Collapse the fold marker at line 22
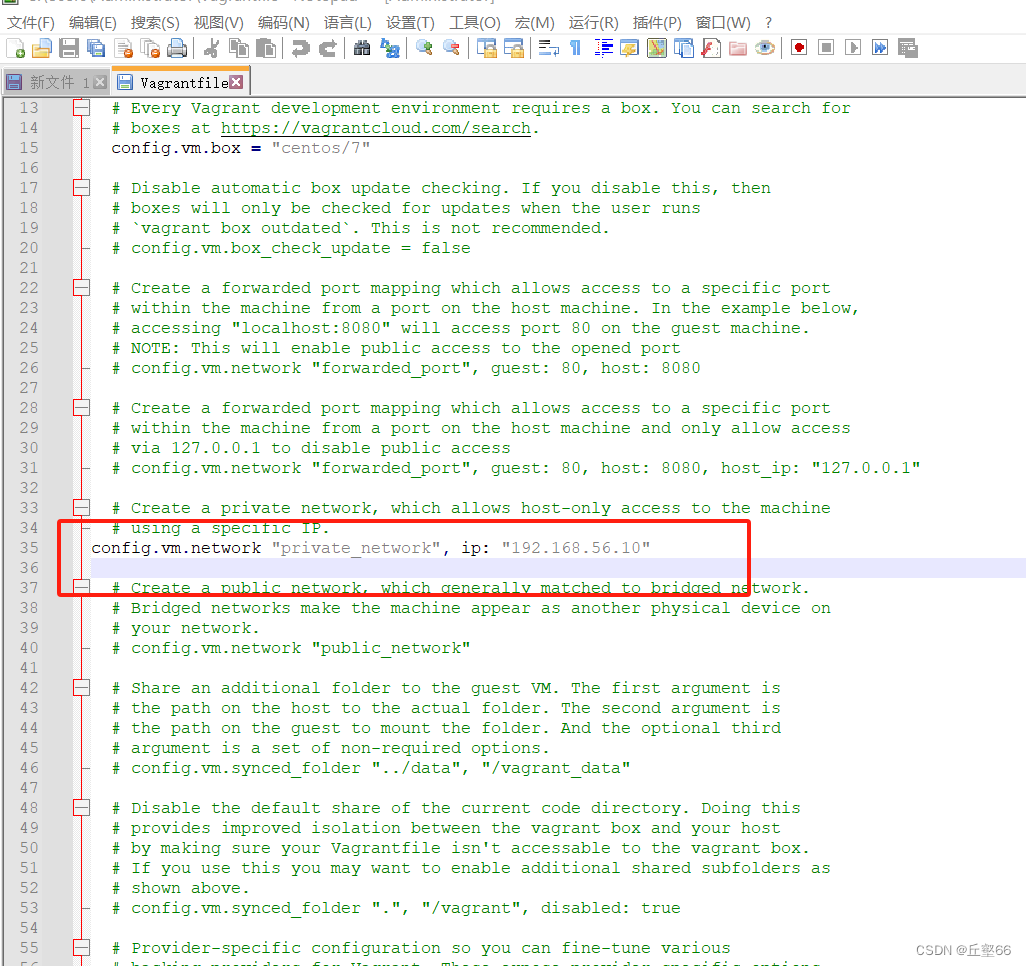1026x966 pixels. (x=81, y=287)
